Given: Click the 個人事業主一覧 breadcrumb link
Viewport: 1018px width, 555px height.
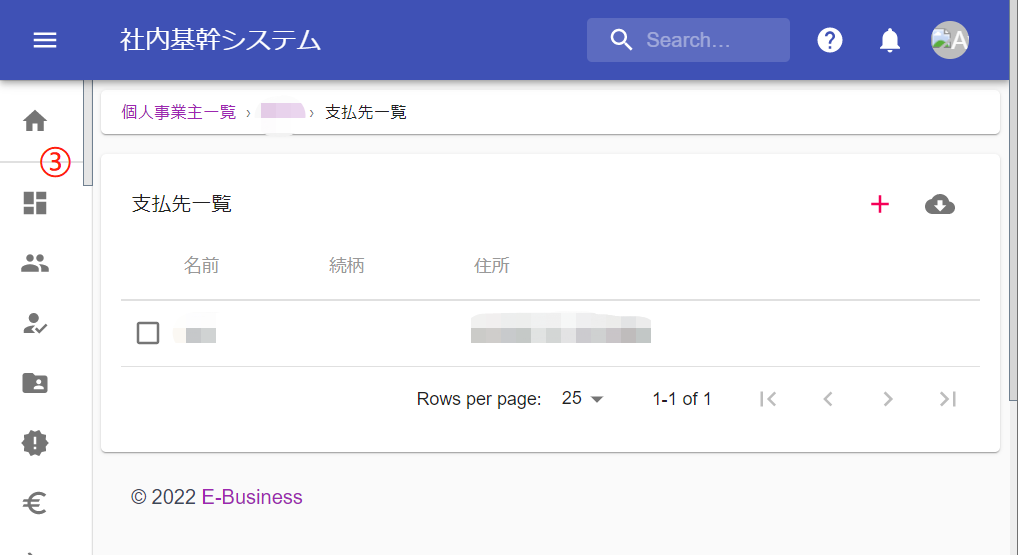Looking at the screenshot, I should click(x=179, y=112).
